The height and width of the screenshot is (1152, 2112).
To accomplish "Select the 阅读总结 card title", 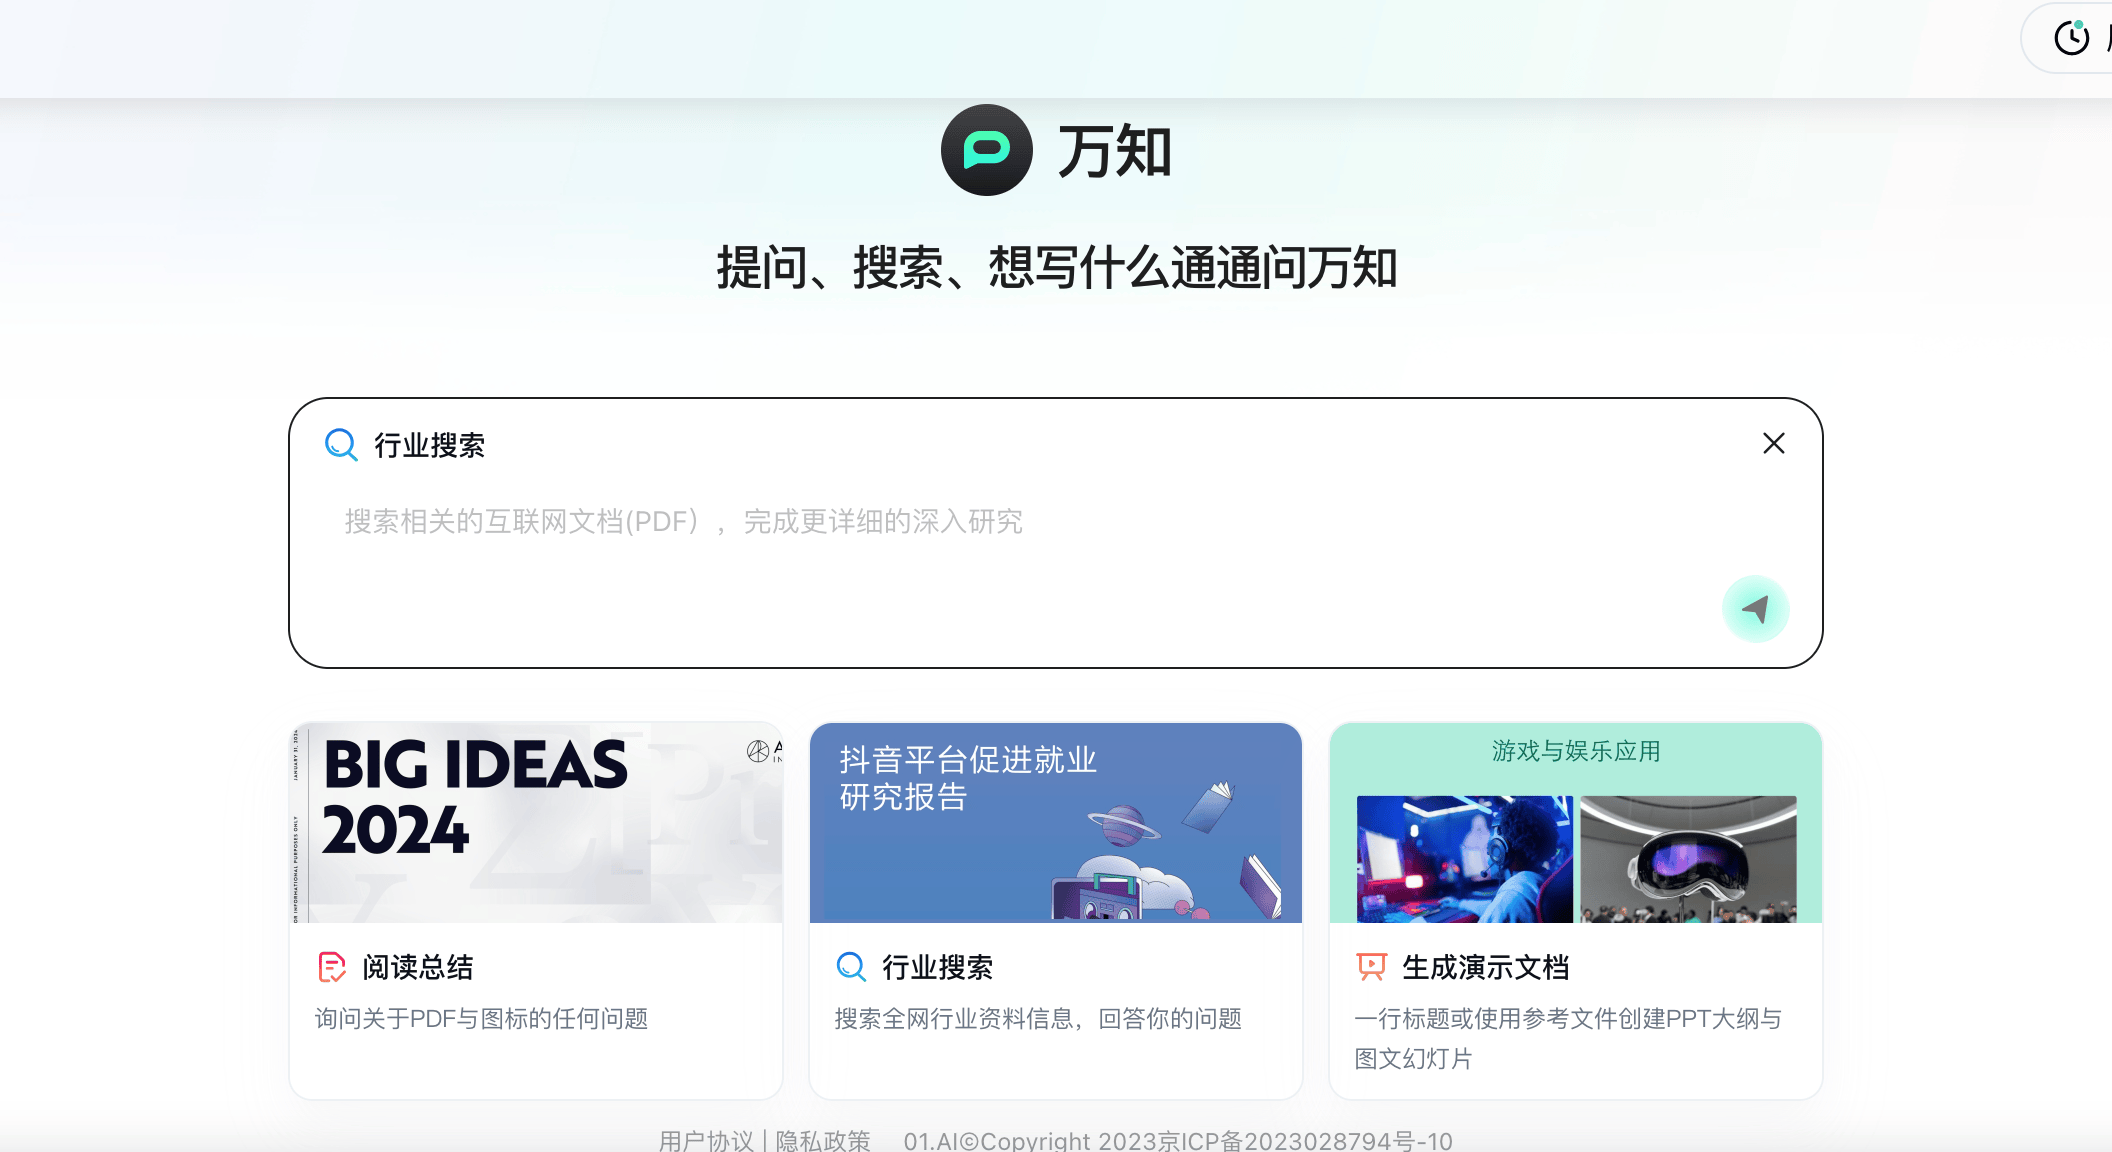I will point(418,967).
